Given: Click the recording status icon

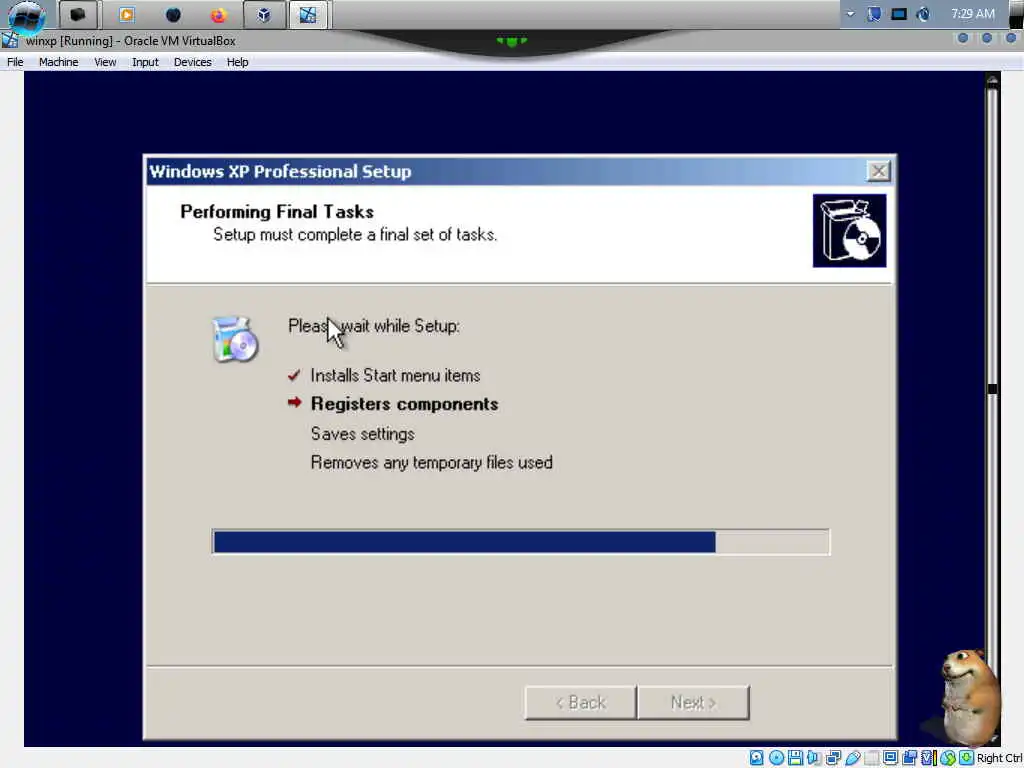Looking at the screenshot, I should 909,758.
